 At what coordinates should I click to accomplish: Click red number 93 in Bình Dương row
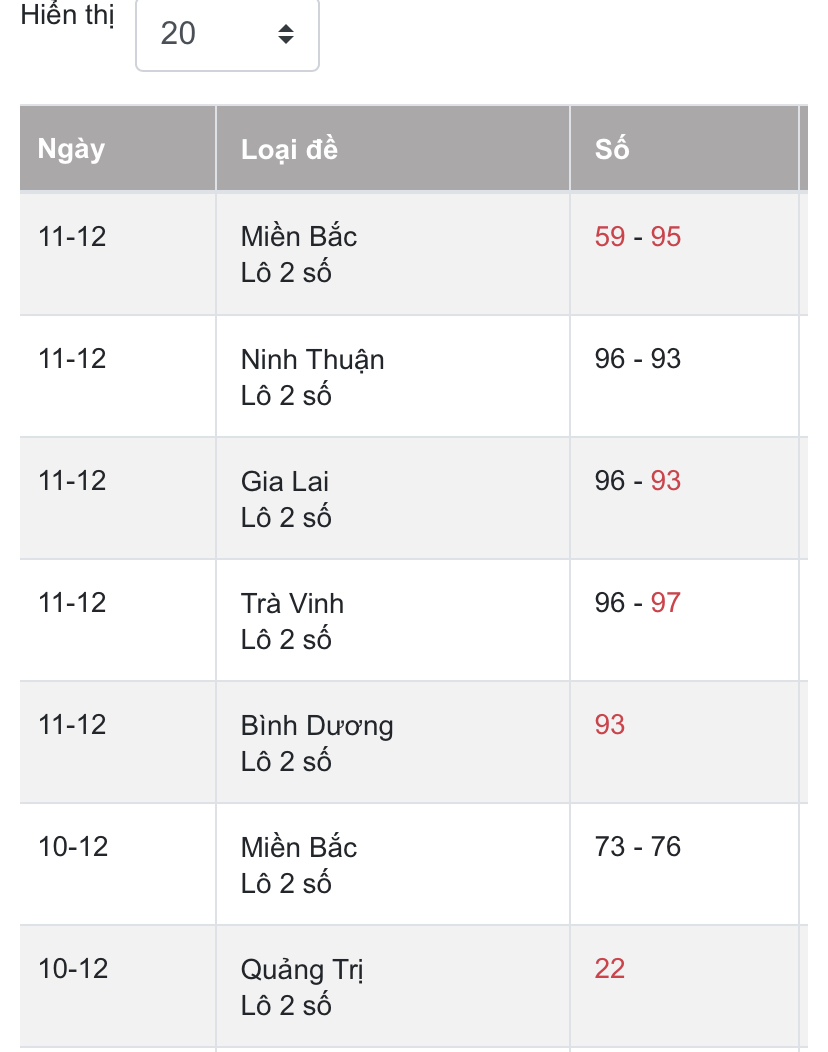(609, 725)
